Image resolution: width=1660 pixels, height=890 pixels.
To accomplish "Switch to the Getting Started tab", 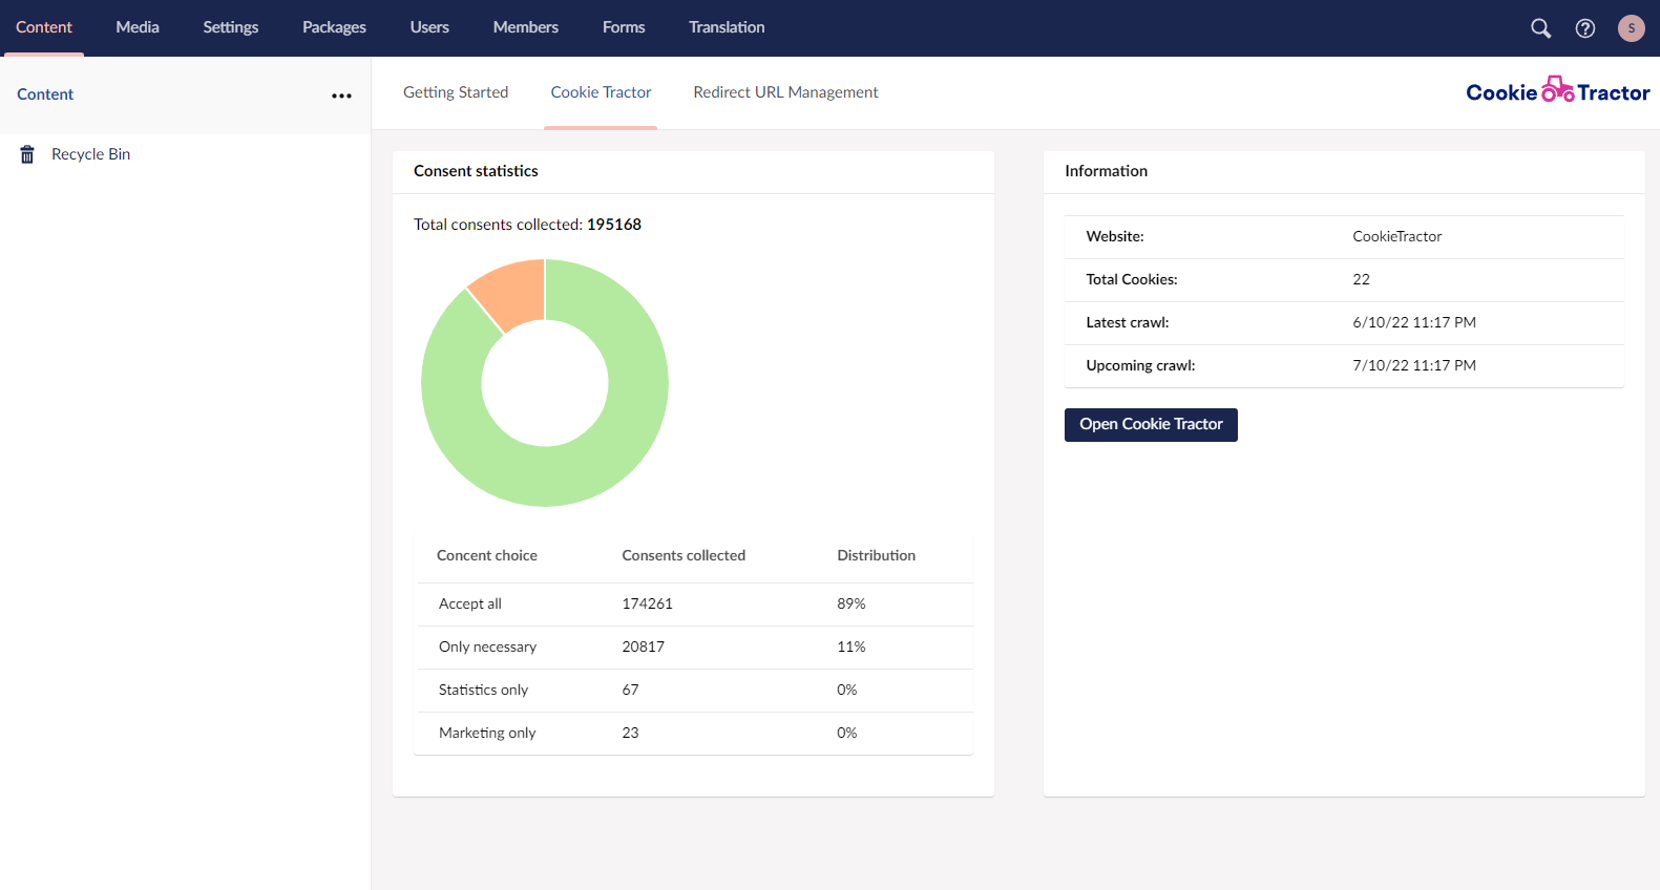I will [455, 92].
